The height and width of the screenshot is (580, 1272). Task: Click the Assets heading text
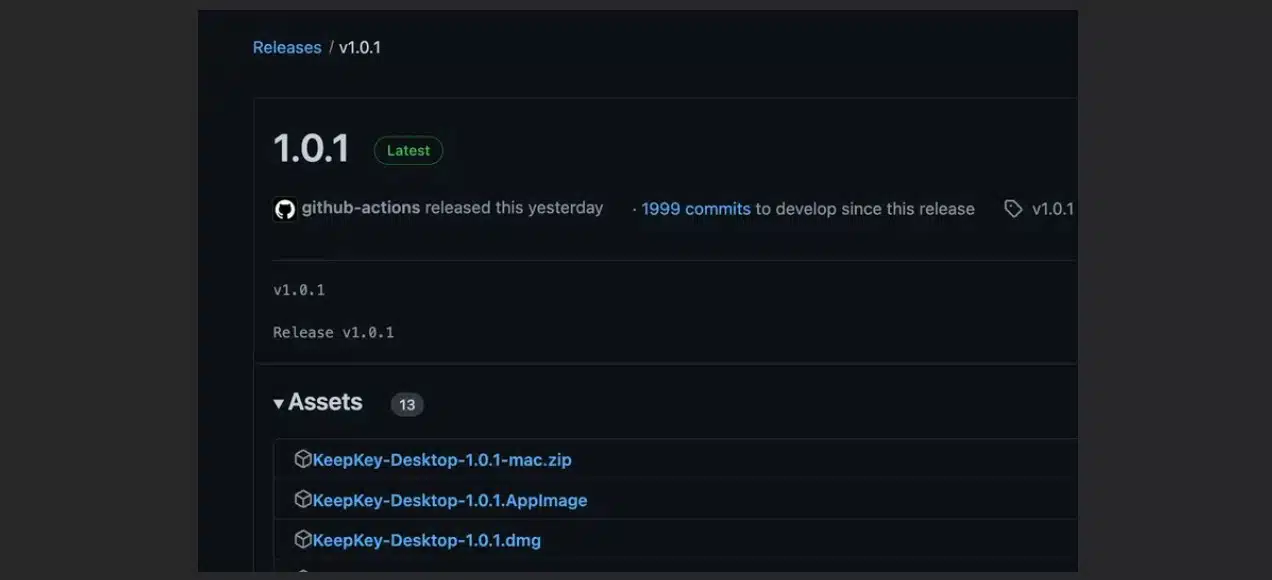[x=325, y=403]
